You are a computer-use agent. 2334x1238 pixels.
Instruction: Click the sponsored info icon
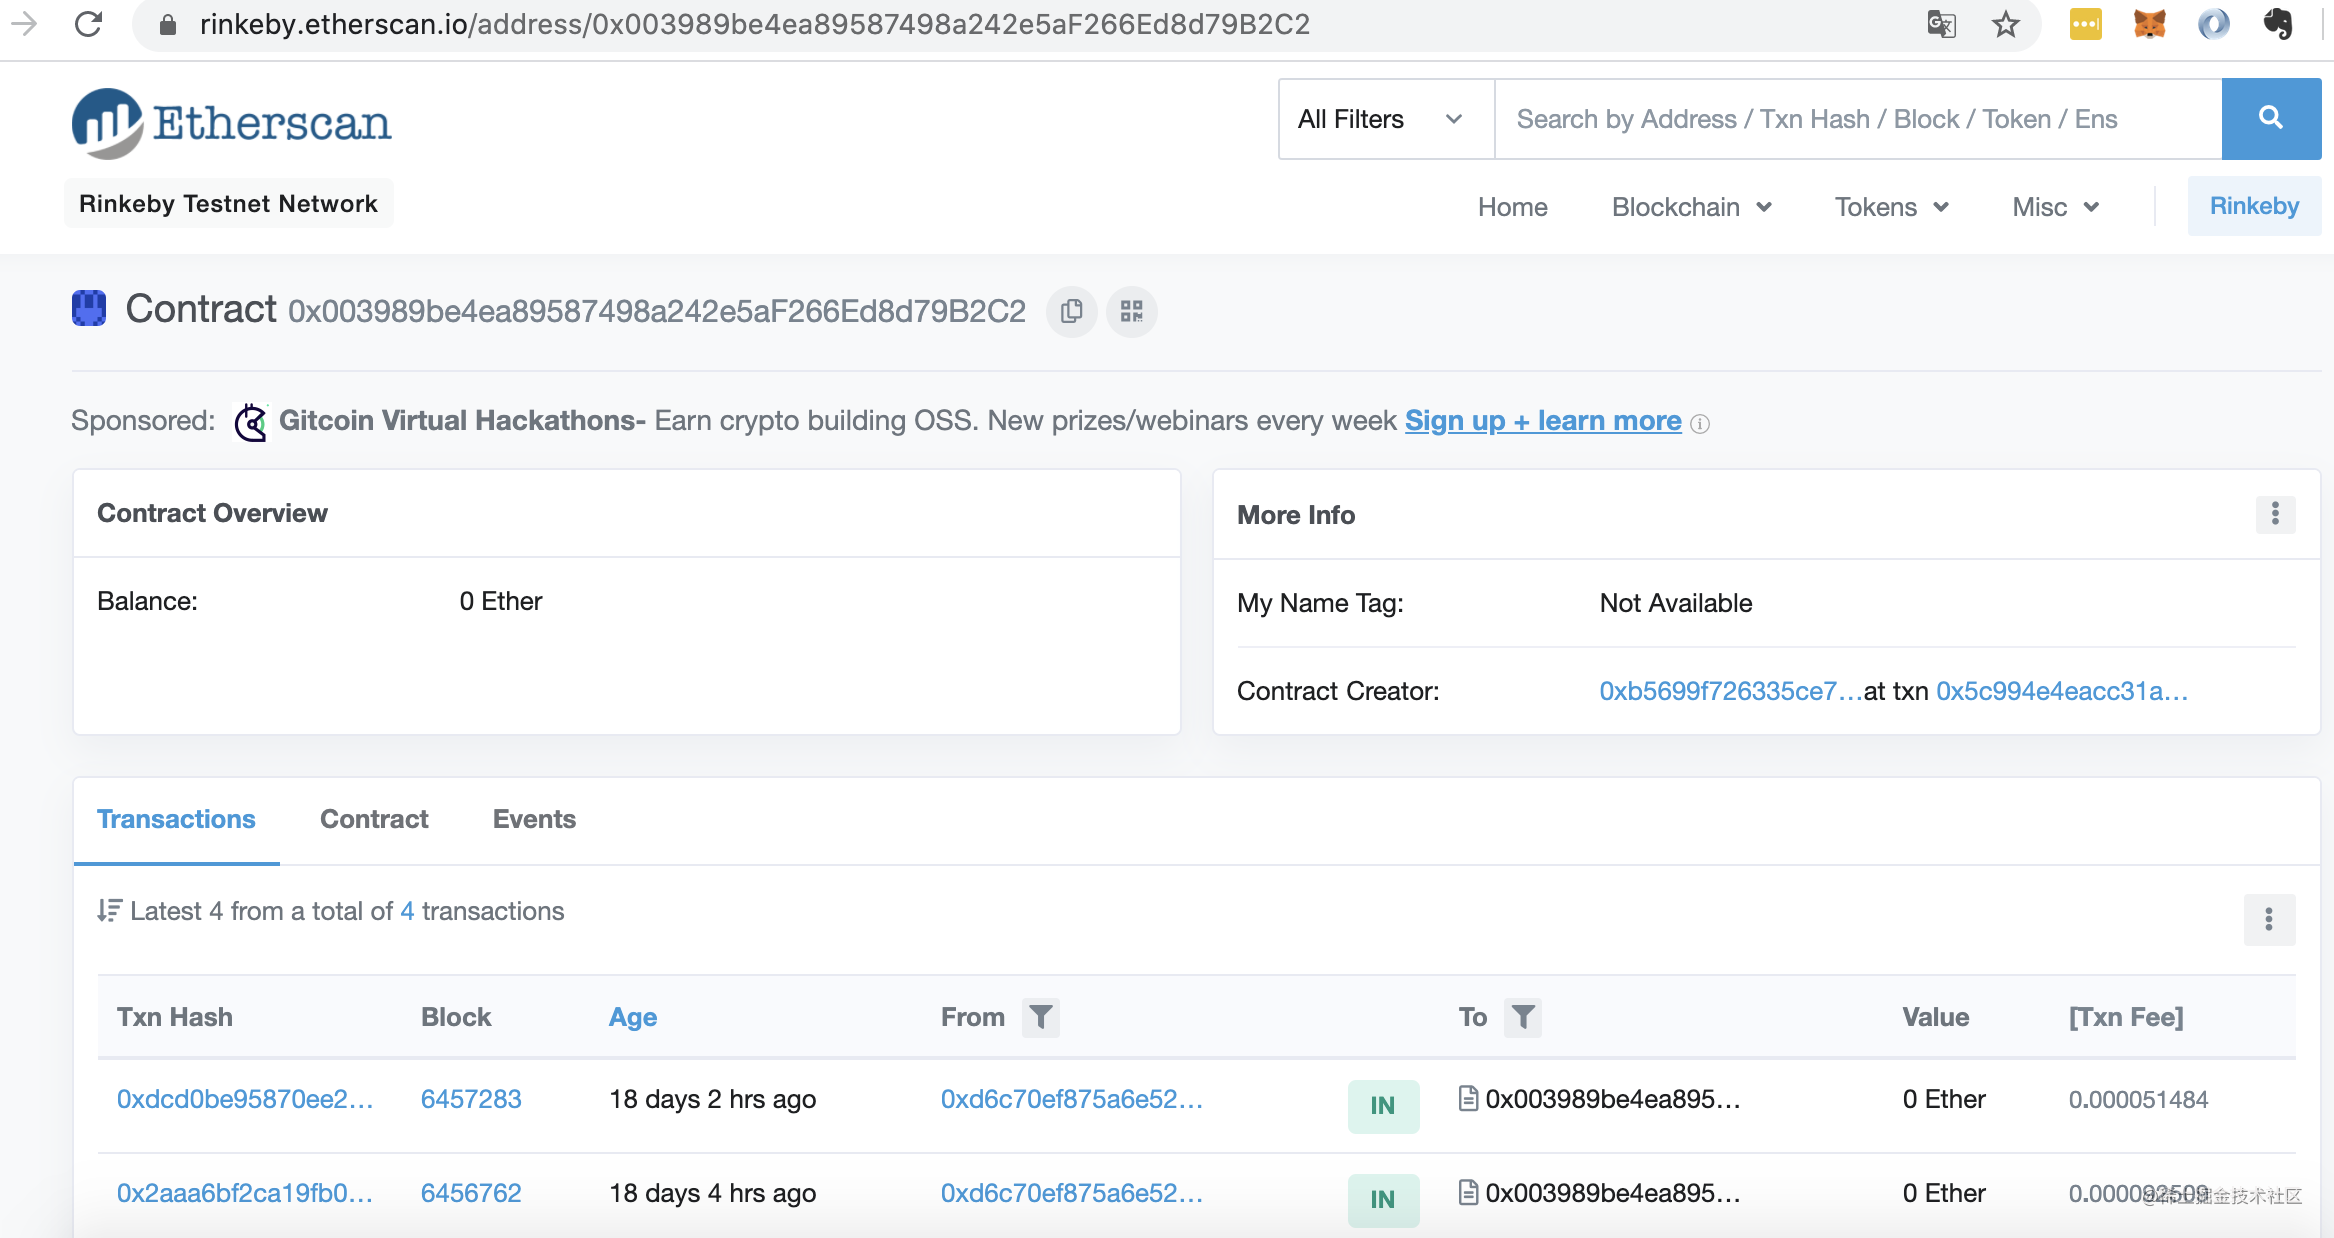(x=1700, y=424)
